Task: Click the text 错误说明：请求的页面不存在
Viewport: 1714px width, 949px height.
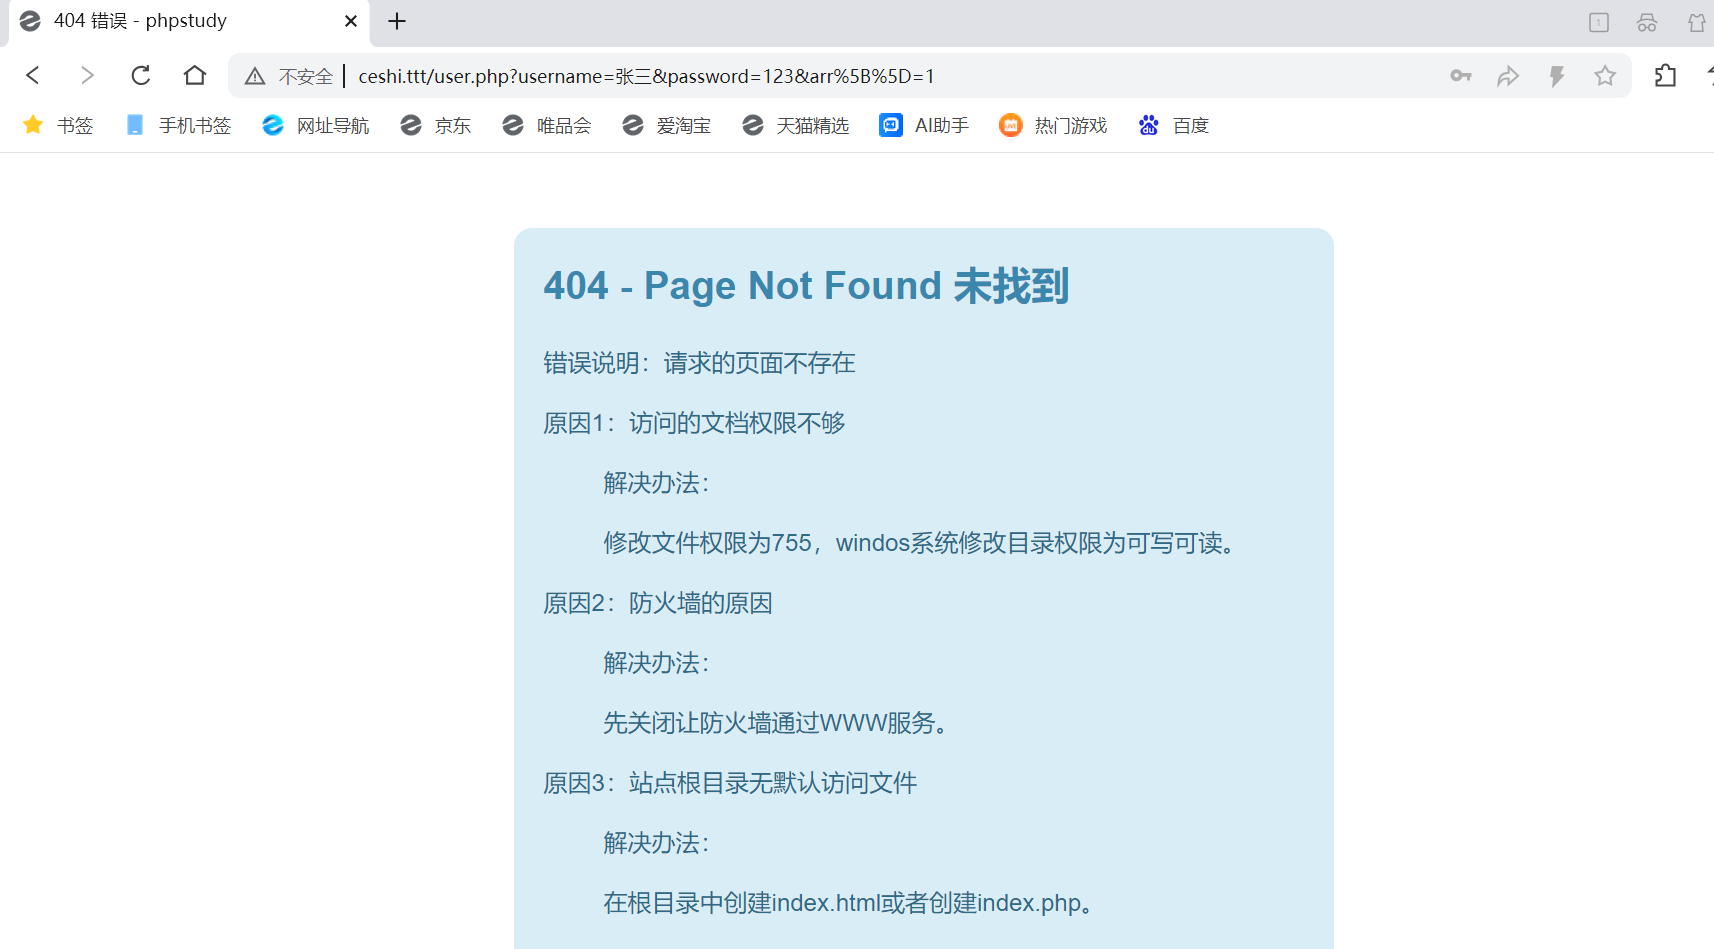Action: pos(699,363)
